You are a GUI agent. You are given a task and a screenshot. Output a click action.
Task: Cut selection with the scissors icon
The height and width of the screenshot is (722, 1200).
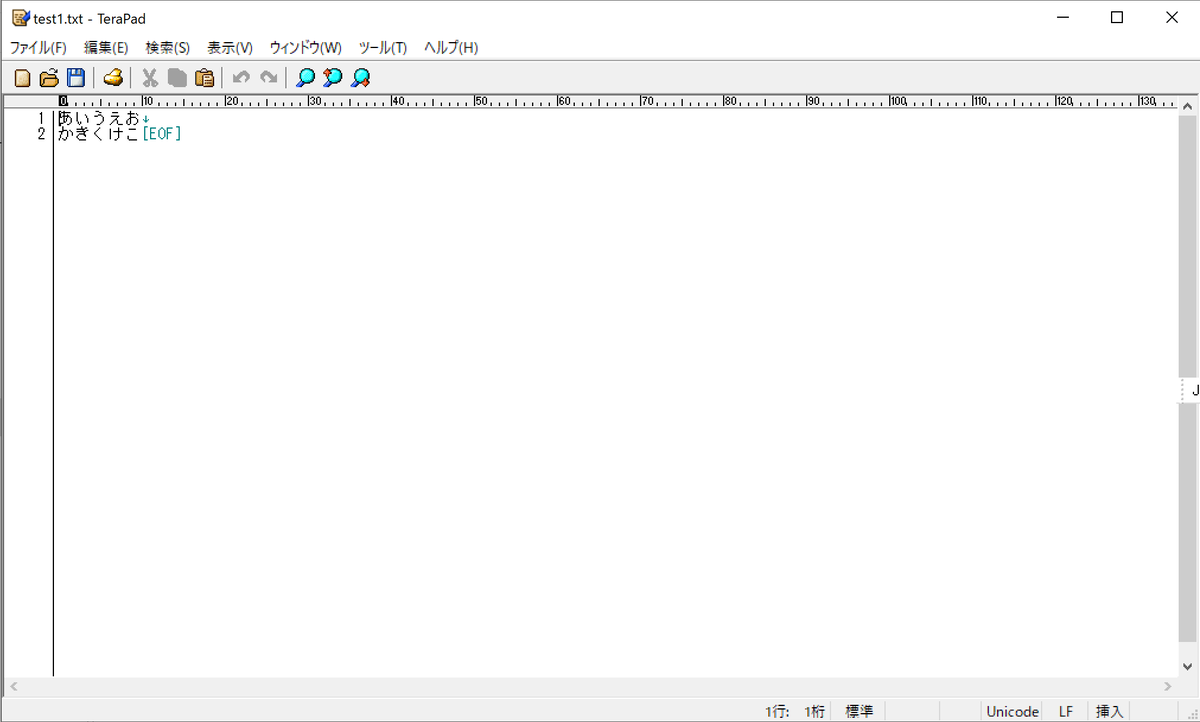point(150,78)
